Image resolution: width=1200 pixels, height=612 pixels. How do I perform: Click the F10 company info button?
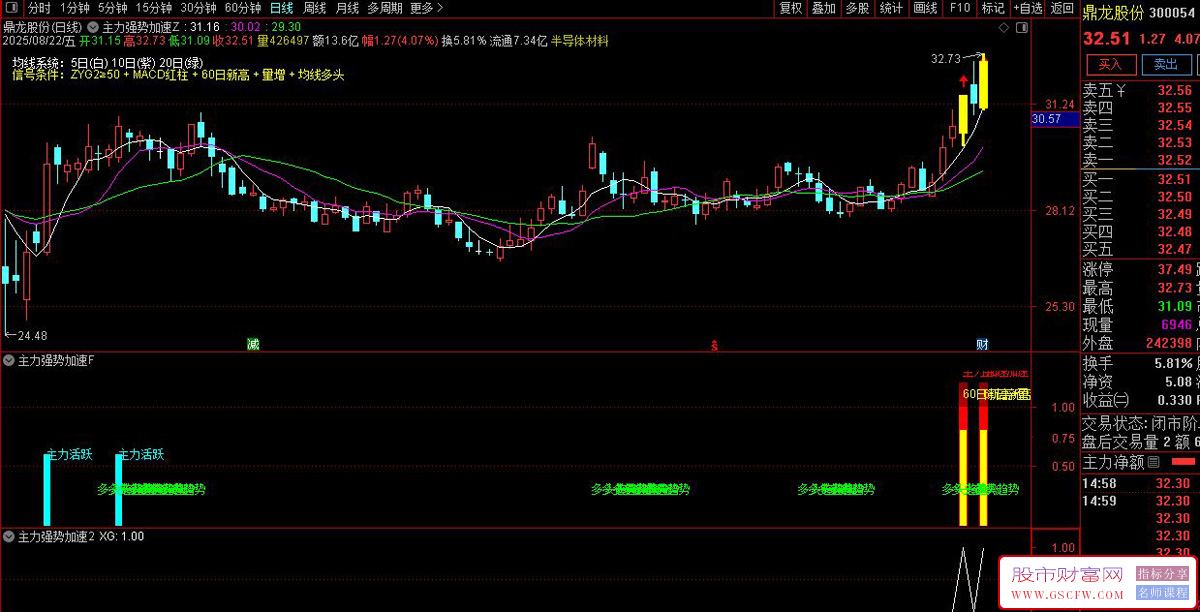pyautogui.click(x=959, y=8)
